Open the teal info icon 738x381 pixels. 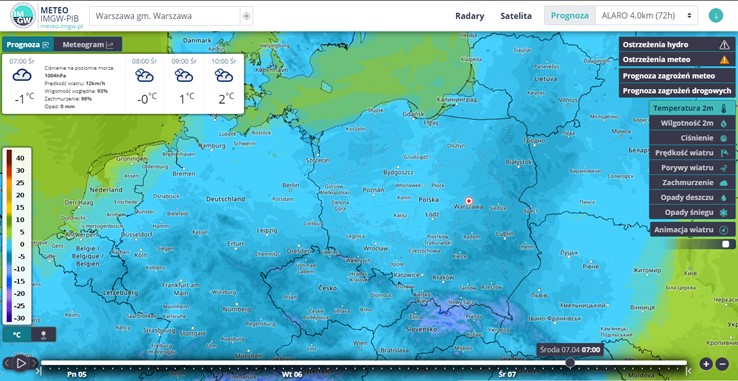pyautogui.click(x=715, y=16)
